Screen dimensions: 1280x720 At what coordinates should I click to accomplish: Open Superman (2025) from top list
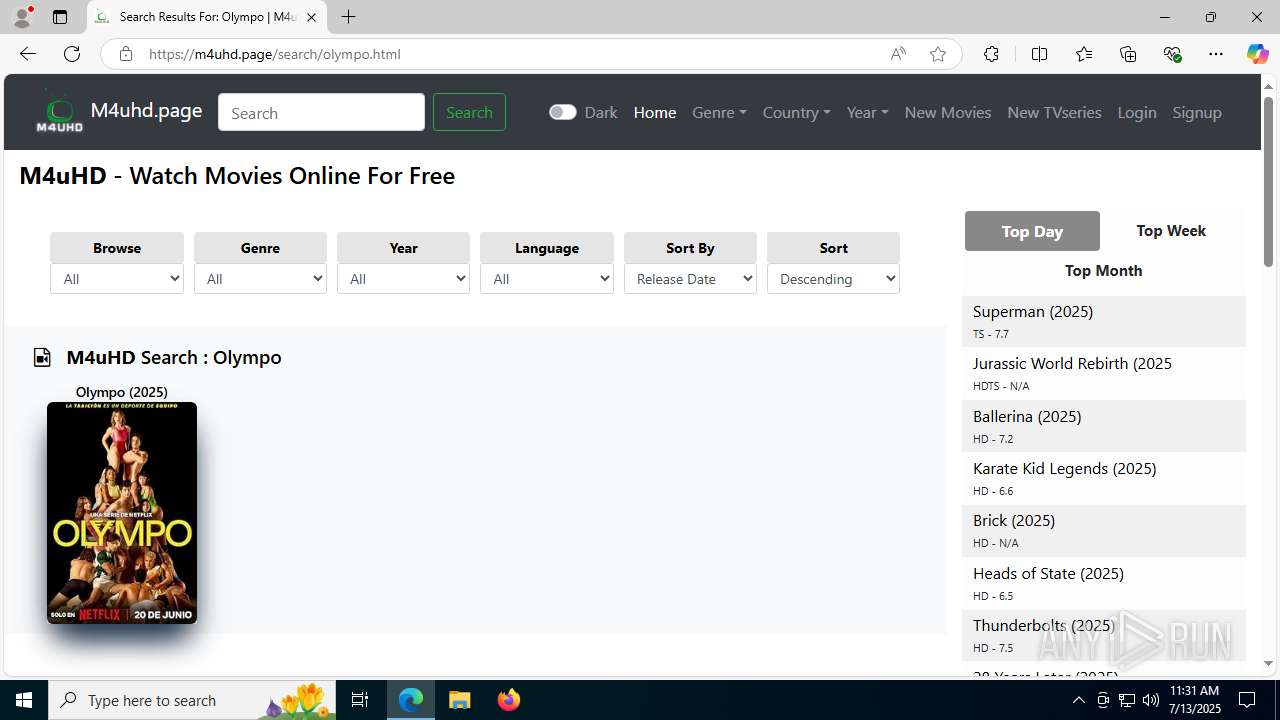click(1033, 311)
